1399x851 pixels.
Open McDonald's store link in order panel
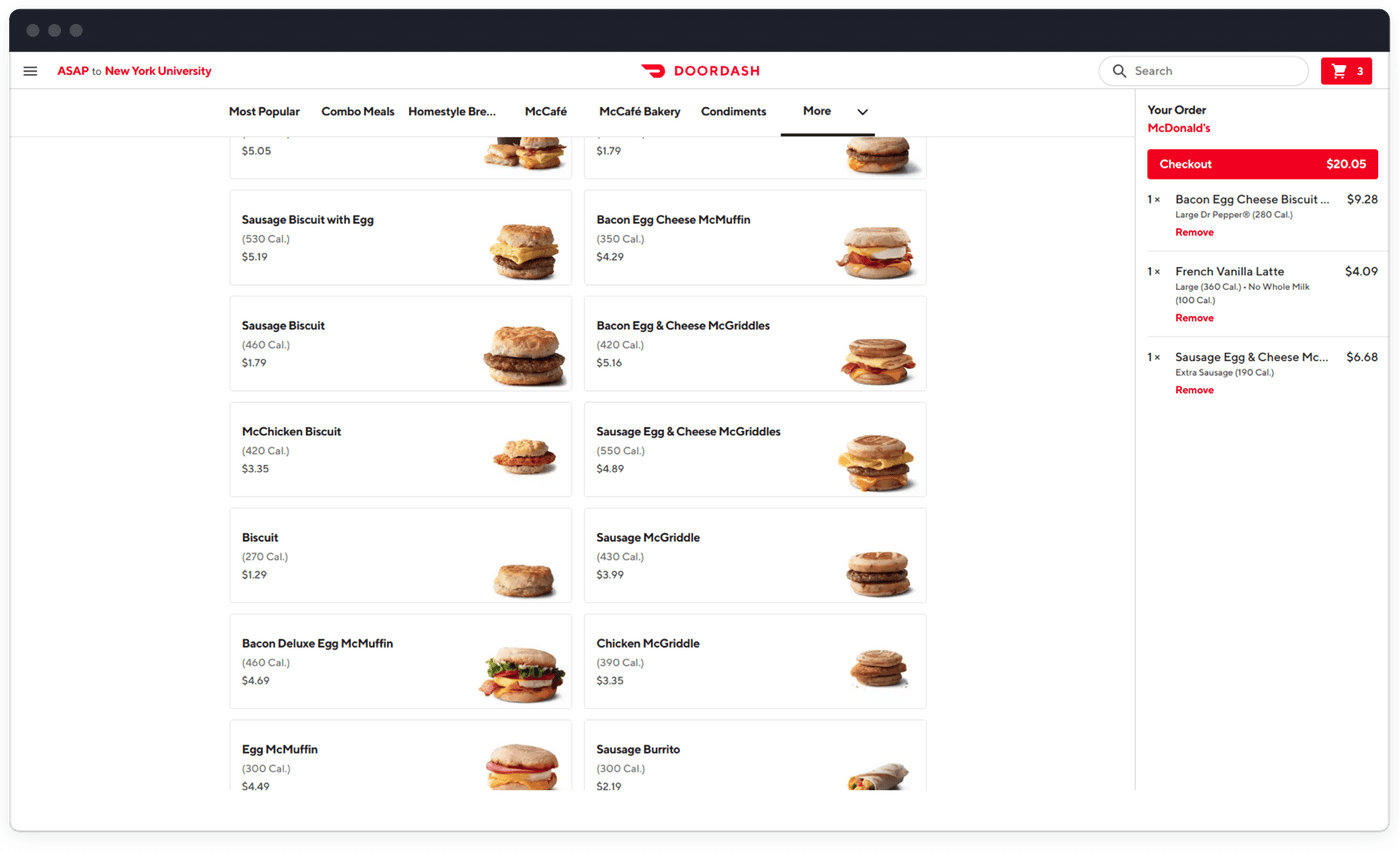[1179, 128]
